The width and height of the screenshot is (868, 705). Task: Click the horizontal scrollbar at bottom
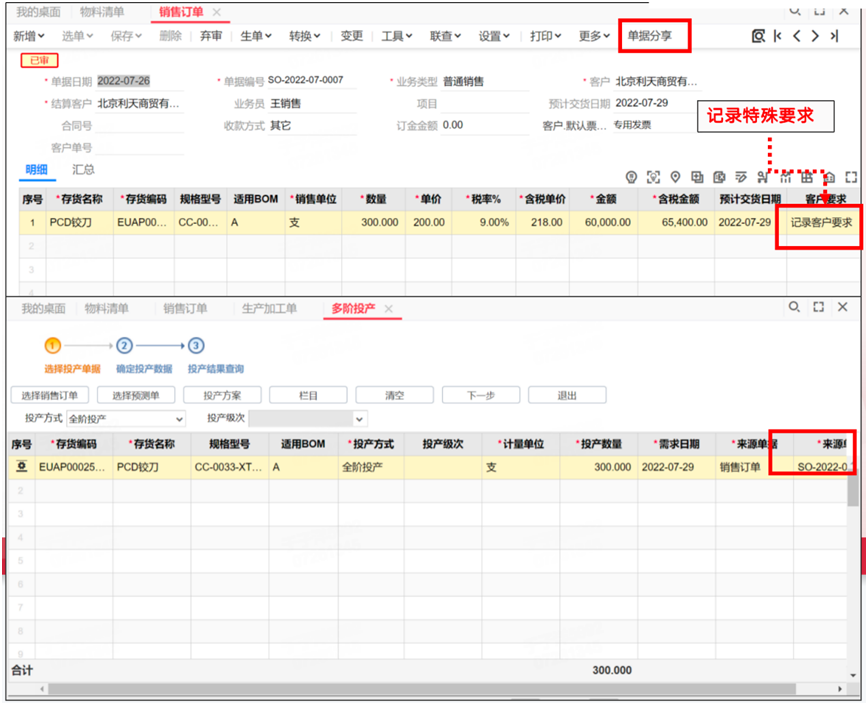click(420, 689)
